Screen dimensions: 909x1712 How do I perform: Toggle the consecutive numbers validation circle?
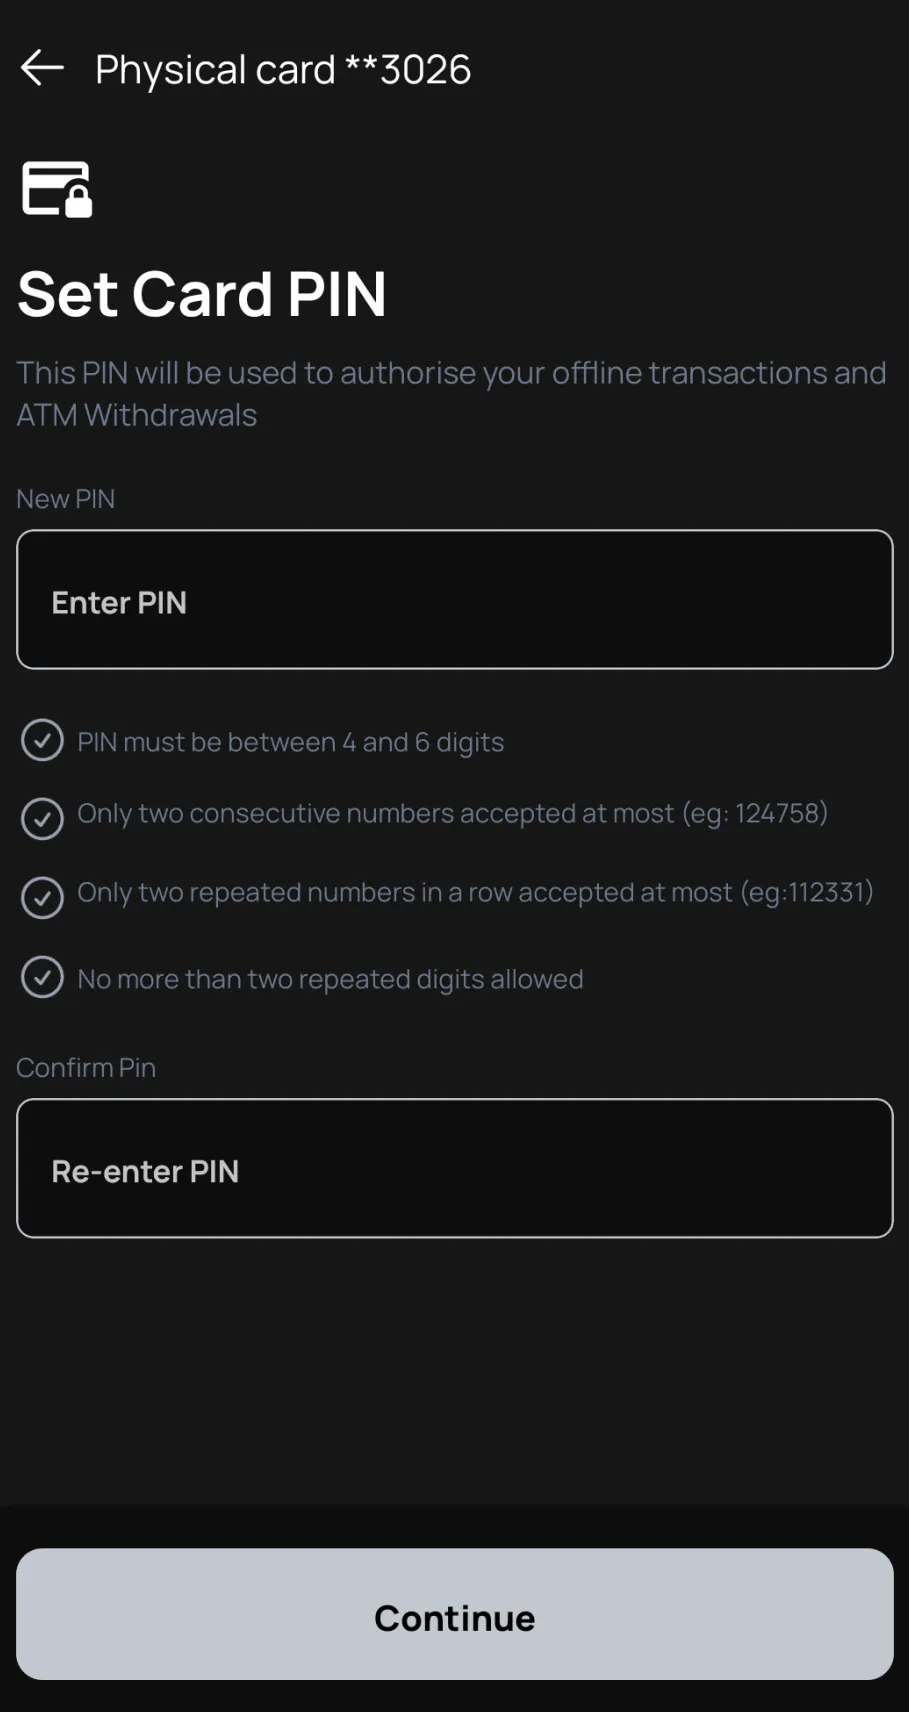[42, 818]
